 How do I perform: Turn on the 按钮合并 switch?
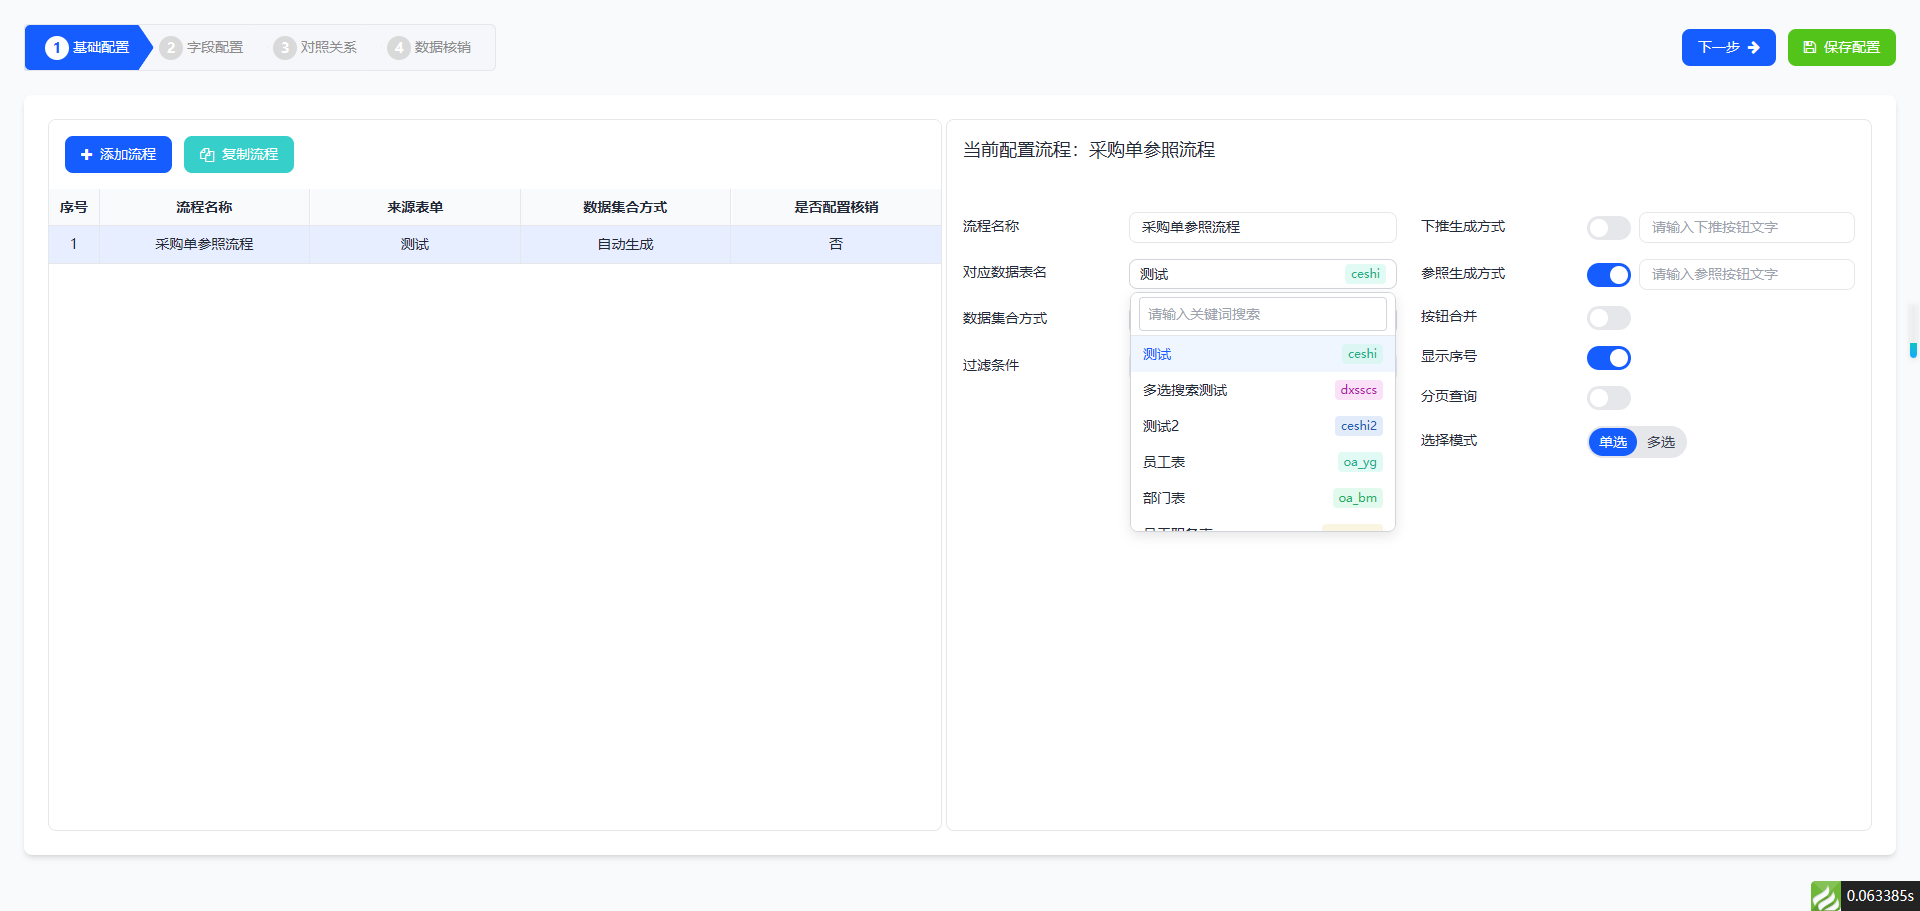tap(1608, 318)
